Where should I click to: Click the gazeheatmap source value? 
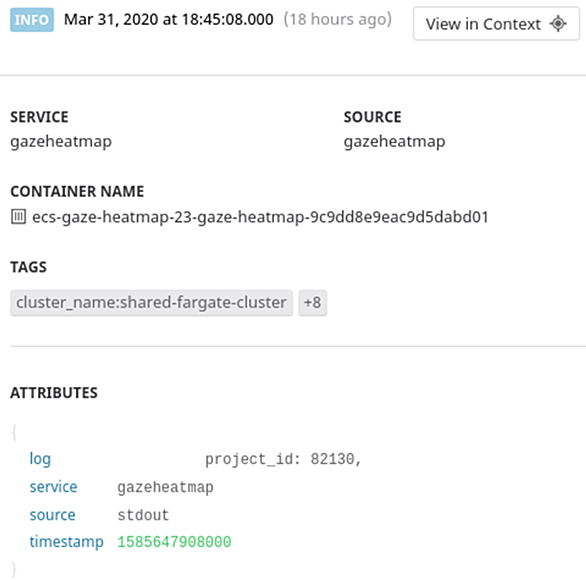pyautogui.click(x=394, y=142)
